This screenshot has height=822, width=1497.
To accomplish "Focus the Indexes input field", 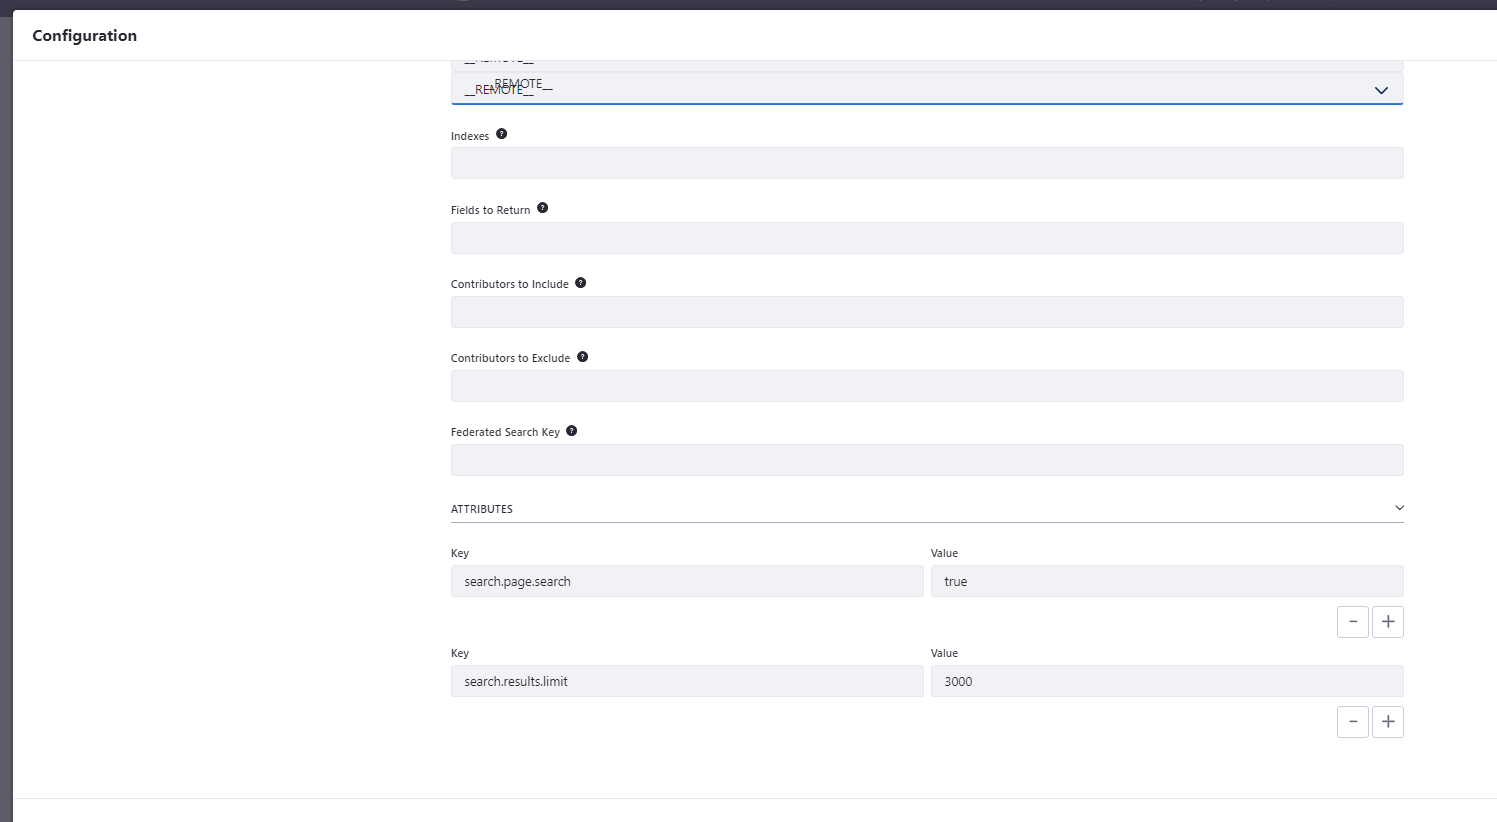I will coord(927,163).
